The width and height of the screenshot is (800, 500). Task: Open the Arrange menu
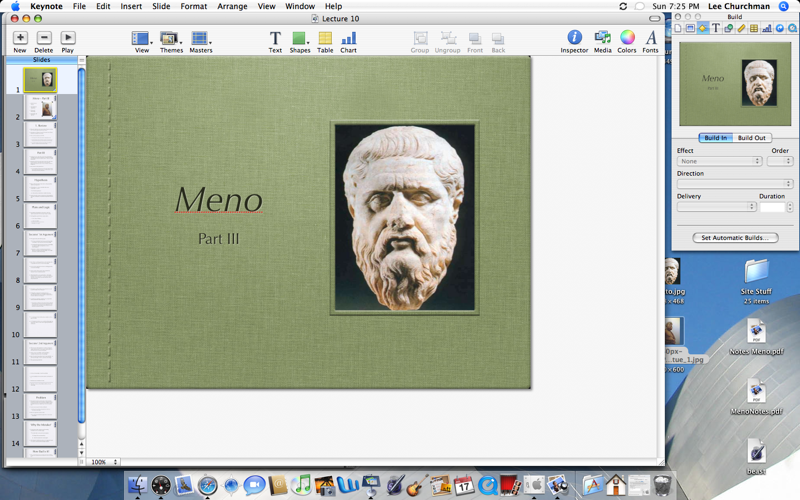231,6
